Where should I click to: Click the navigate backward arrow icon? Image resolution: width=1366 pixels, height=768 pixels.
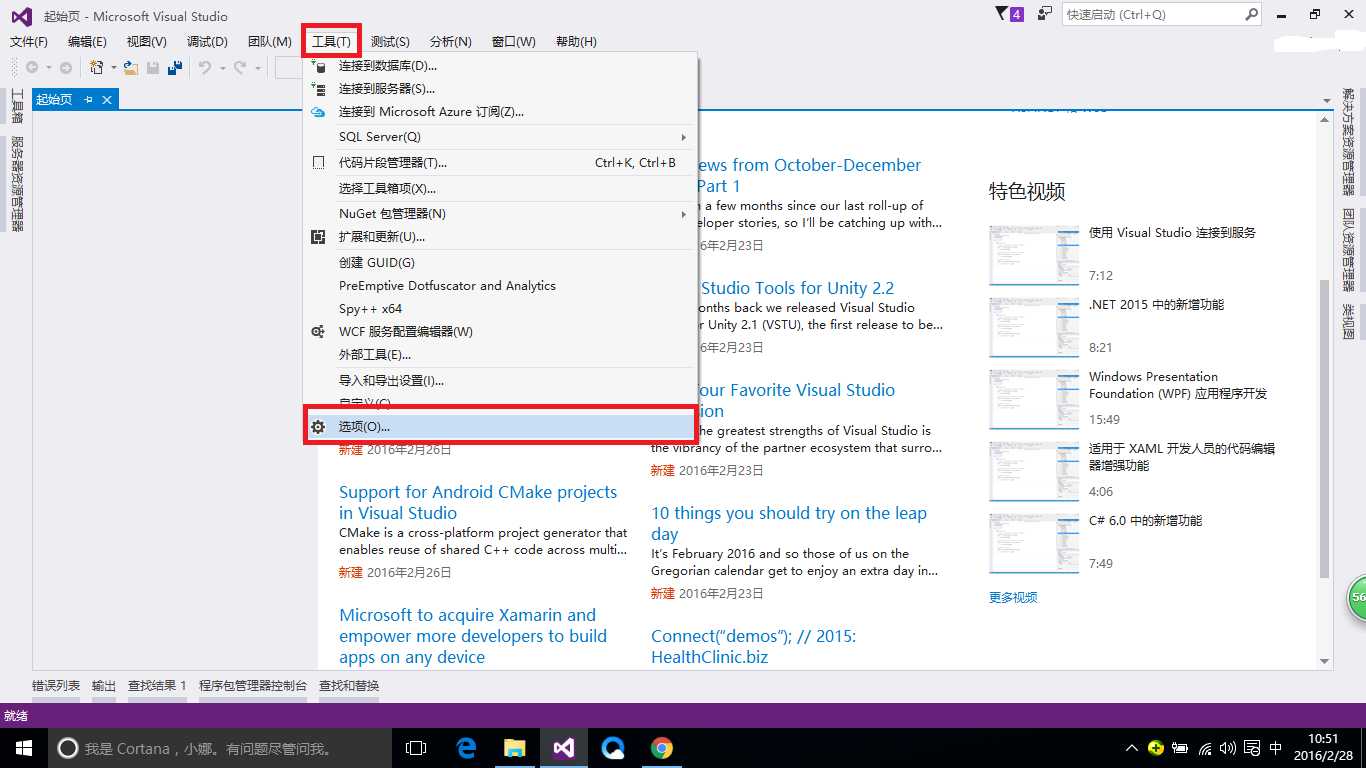point(32,67)
